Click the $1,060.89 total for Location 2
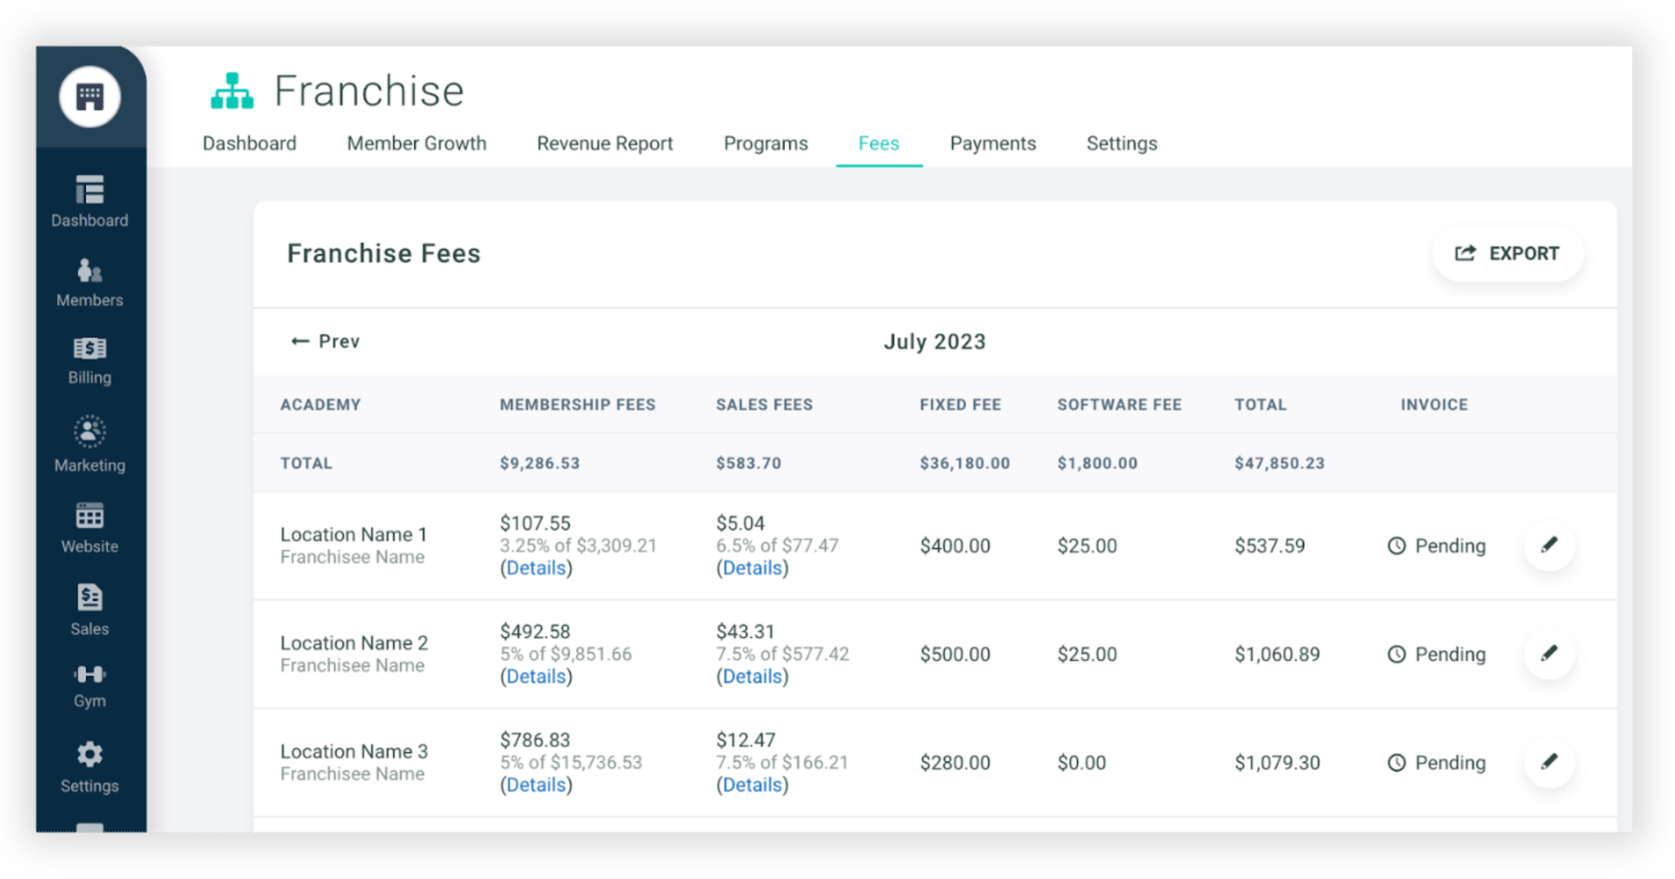The height and width of the screenshot is (879, 1675). (x=1277, y=654)
